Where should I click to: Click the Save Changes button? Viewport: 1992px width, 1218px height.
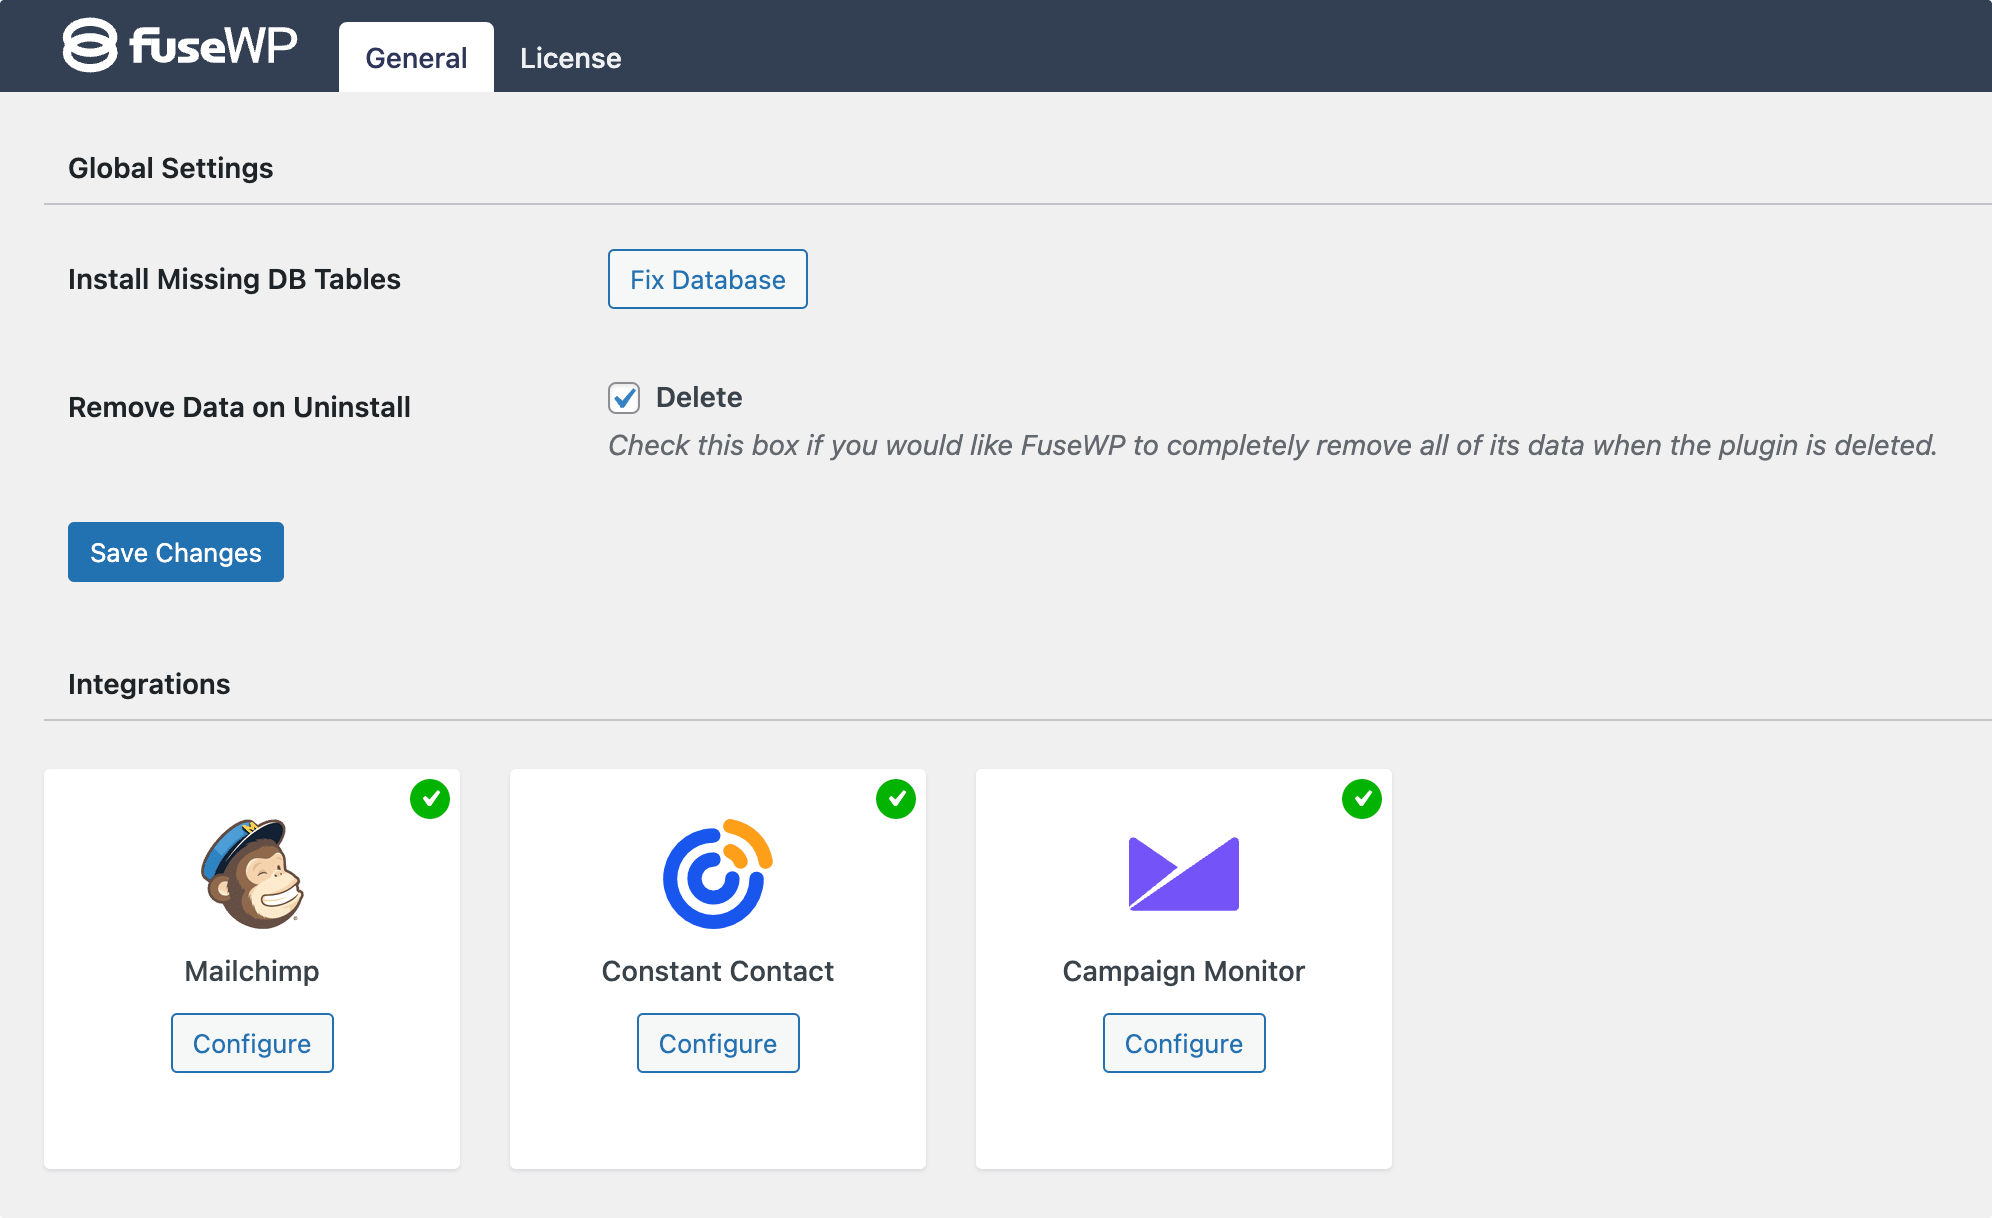tap(176, 552)
